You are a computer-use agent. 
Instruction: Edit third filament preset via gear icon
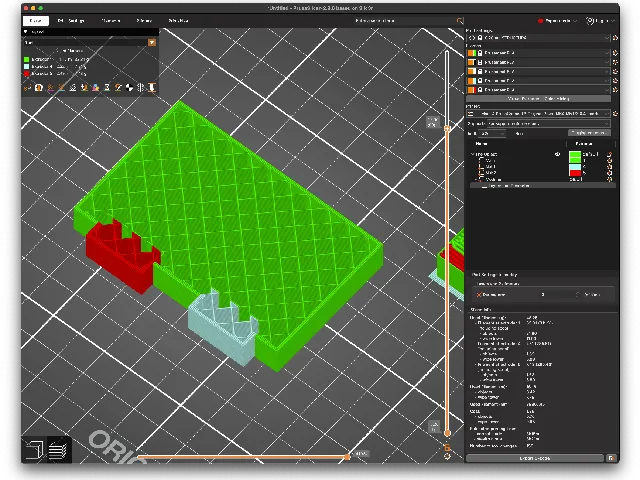pyautogui.click(x=615, y=71)
